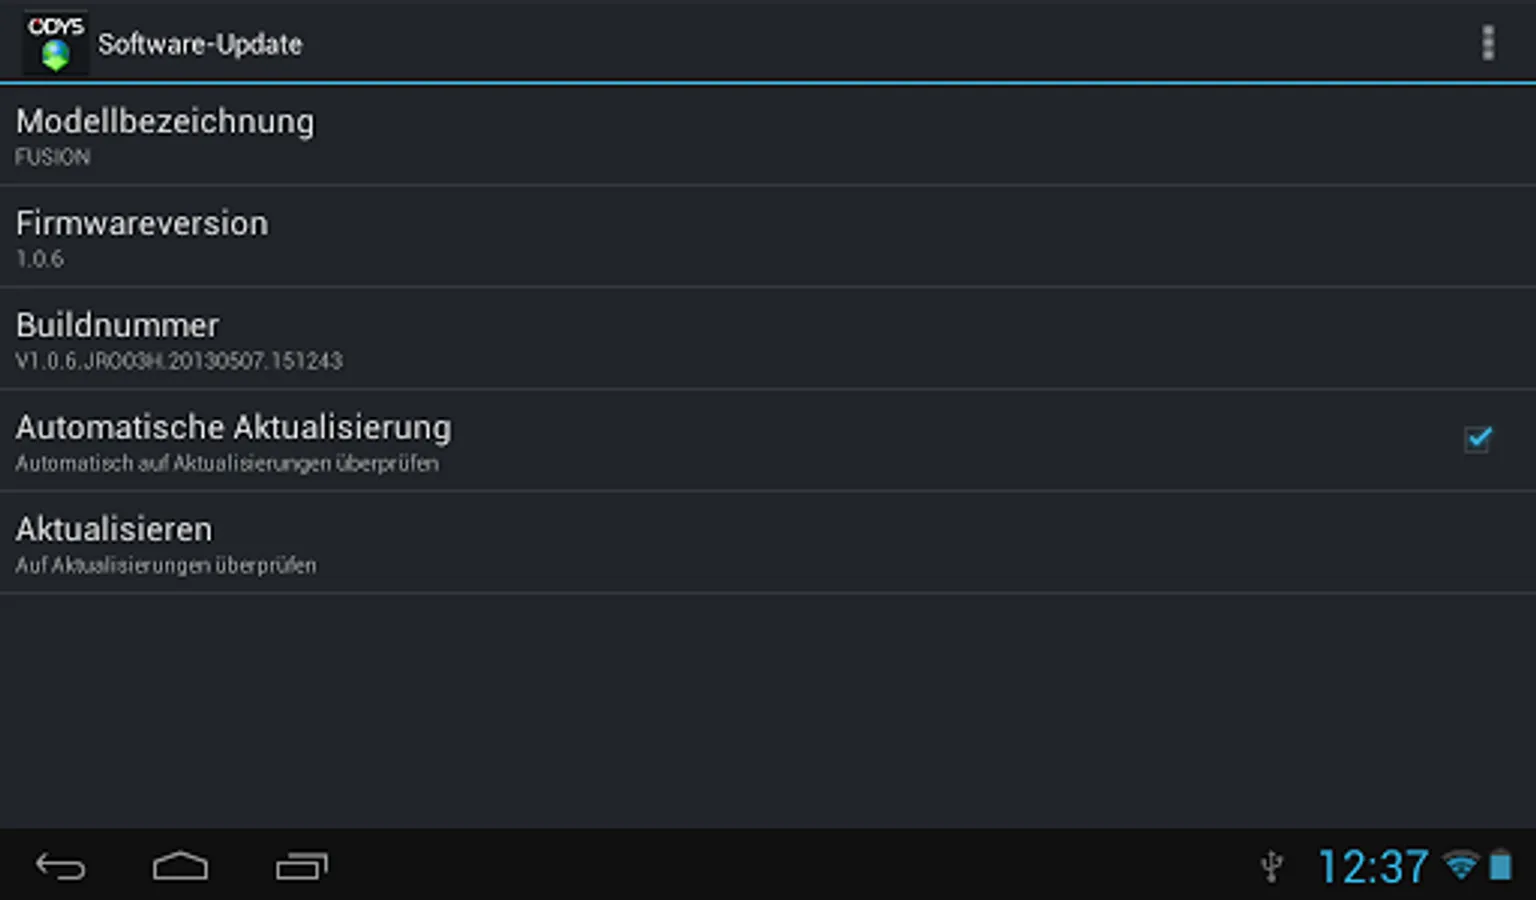
Task: Click the USB connection status icon
Action: [x=1271, y=866]
